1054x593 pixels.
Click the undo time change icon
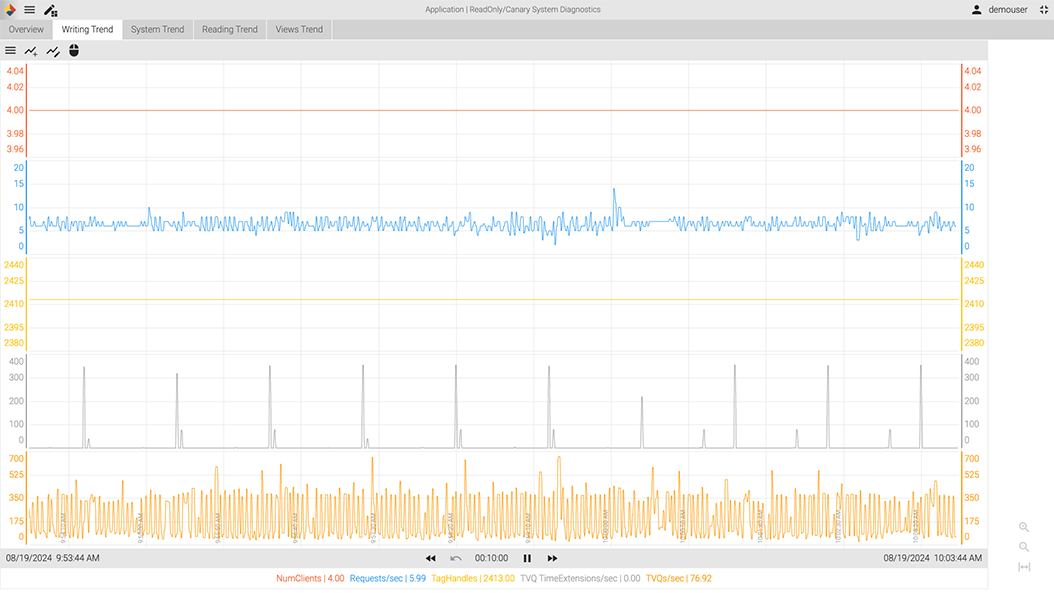coord(456,559)
